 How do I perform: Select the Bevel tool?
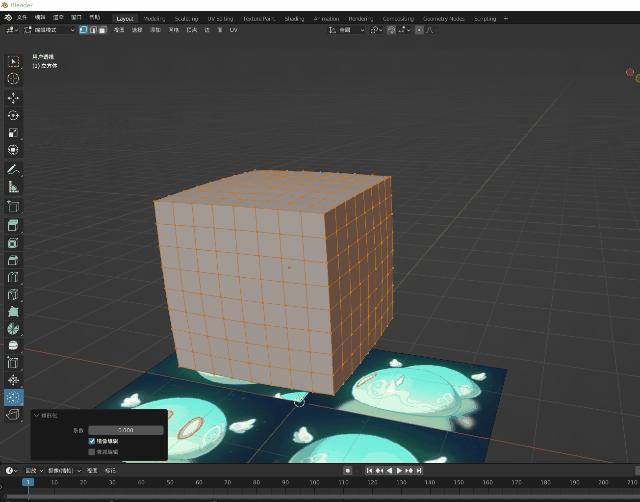(x=13, y=260)
